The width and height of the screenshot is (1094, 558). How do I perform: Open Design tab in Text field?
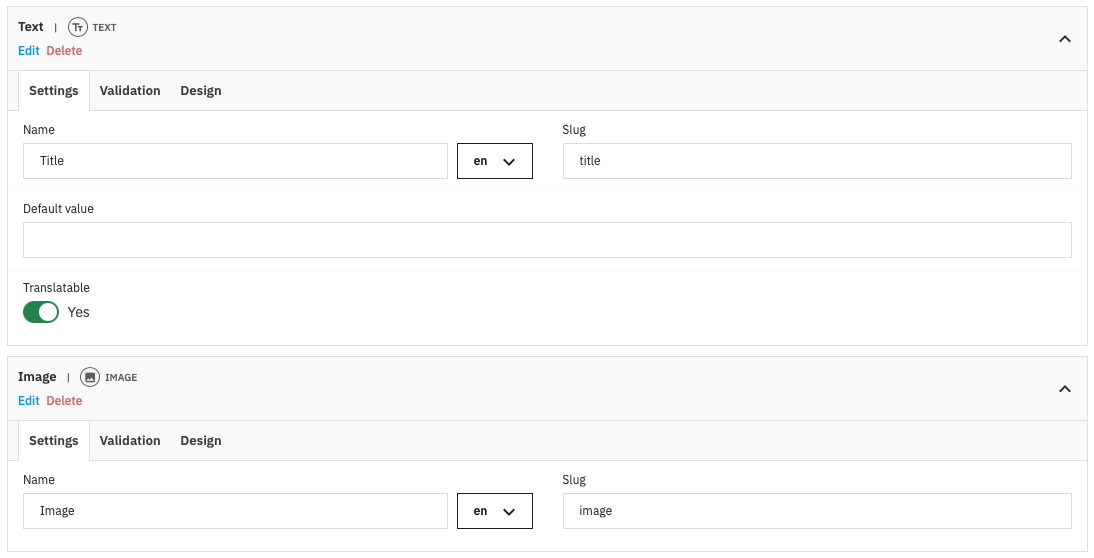click(201, 91)
